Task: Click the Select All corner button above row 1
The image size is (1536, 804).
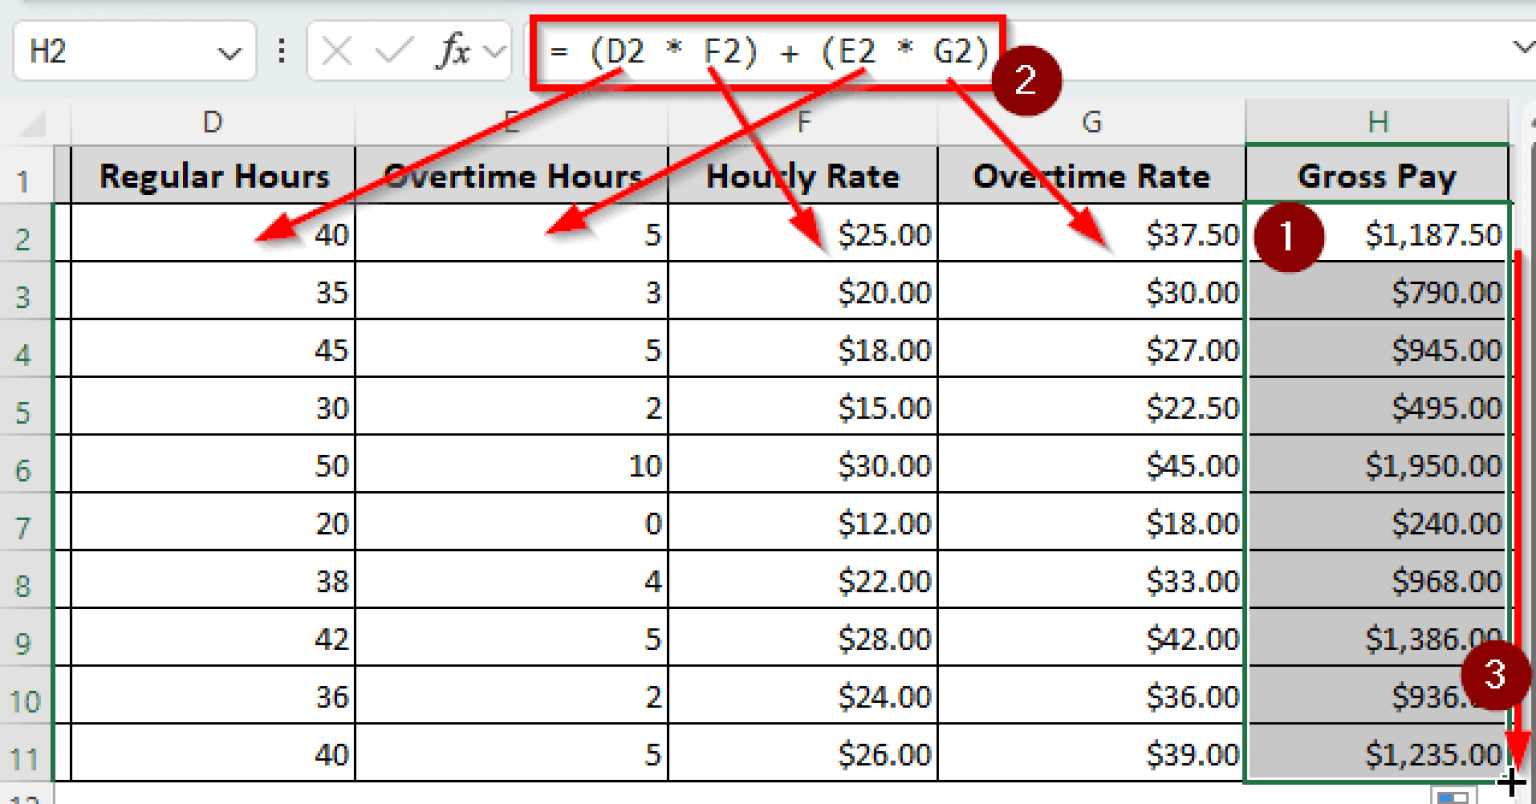Action: pyautogui.click(x=30, y=122)
